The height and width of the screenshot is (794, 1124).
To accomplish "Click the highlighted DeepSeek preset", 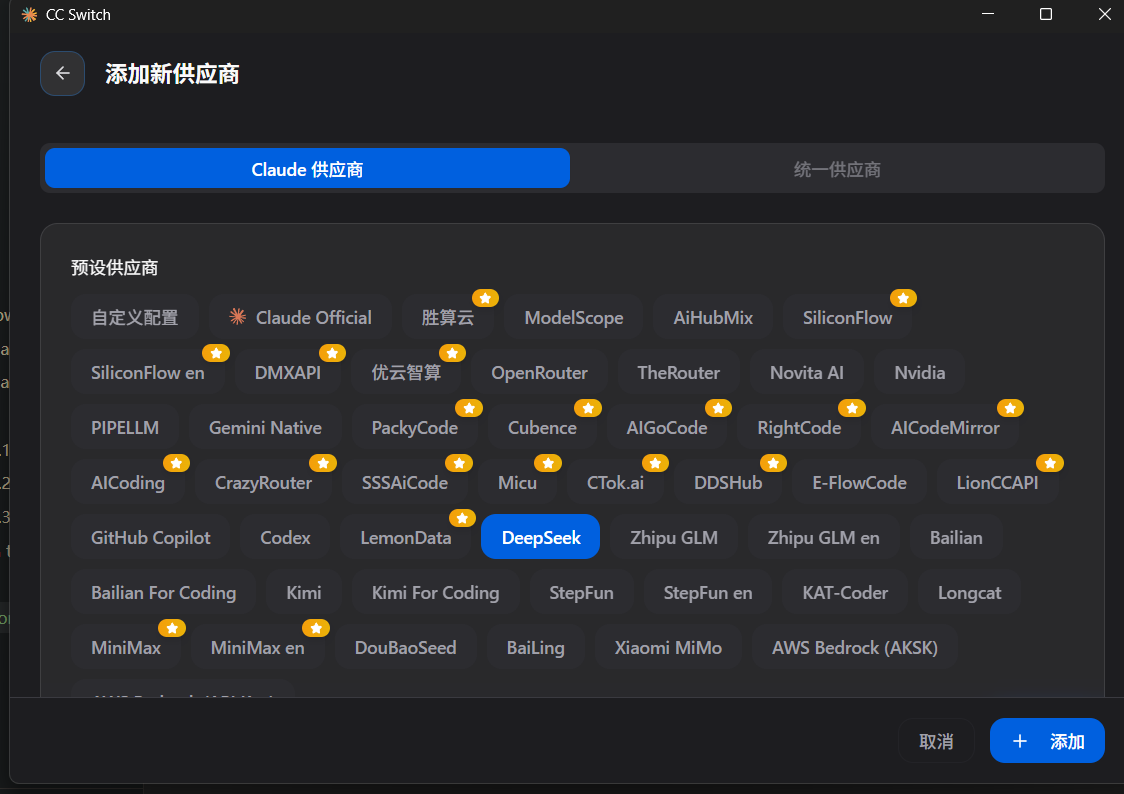I will pyautogui.click(x=540, y=537).
